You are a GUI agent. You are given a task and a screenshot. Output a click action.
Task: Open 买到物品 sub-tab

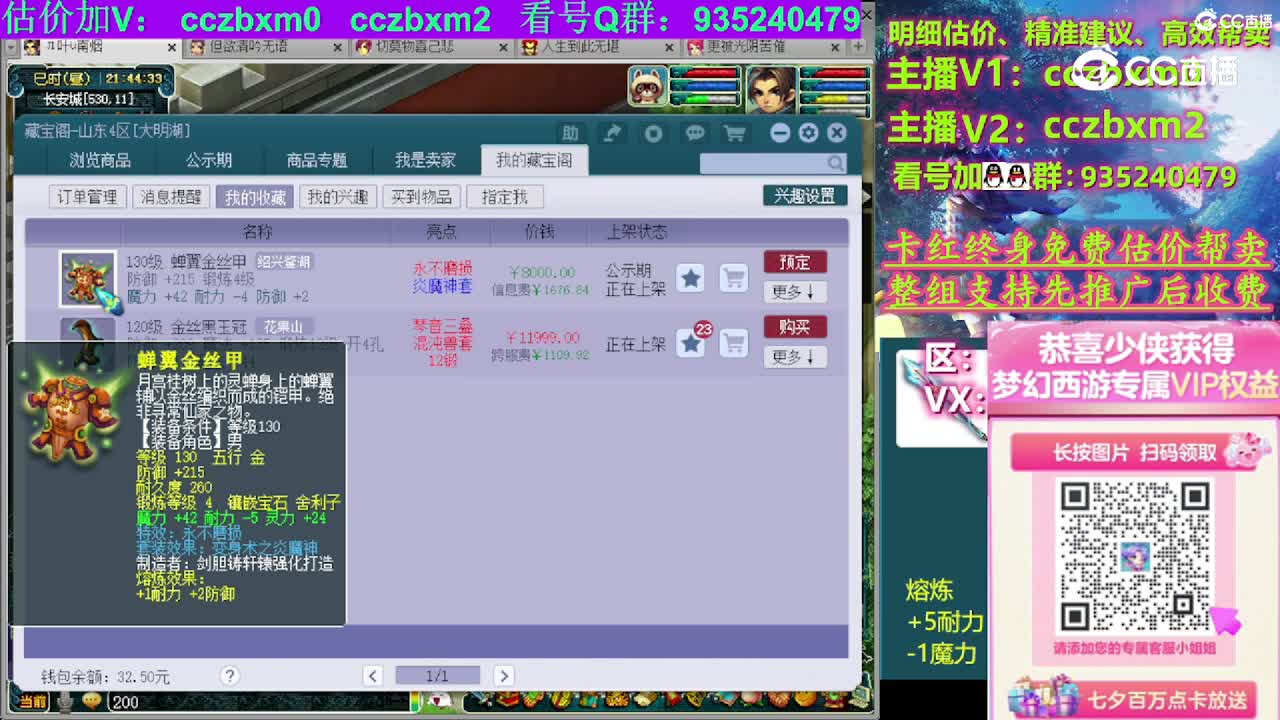tap(421, 197)
